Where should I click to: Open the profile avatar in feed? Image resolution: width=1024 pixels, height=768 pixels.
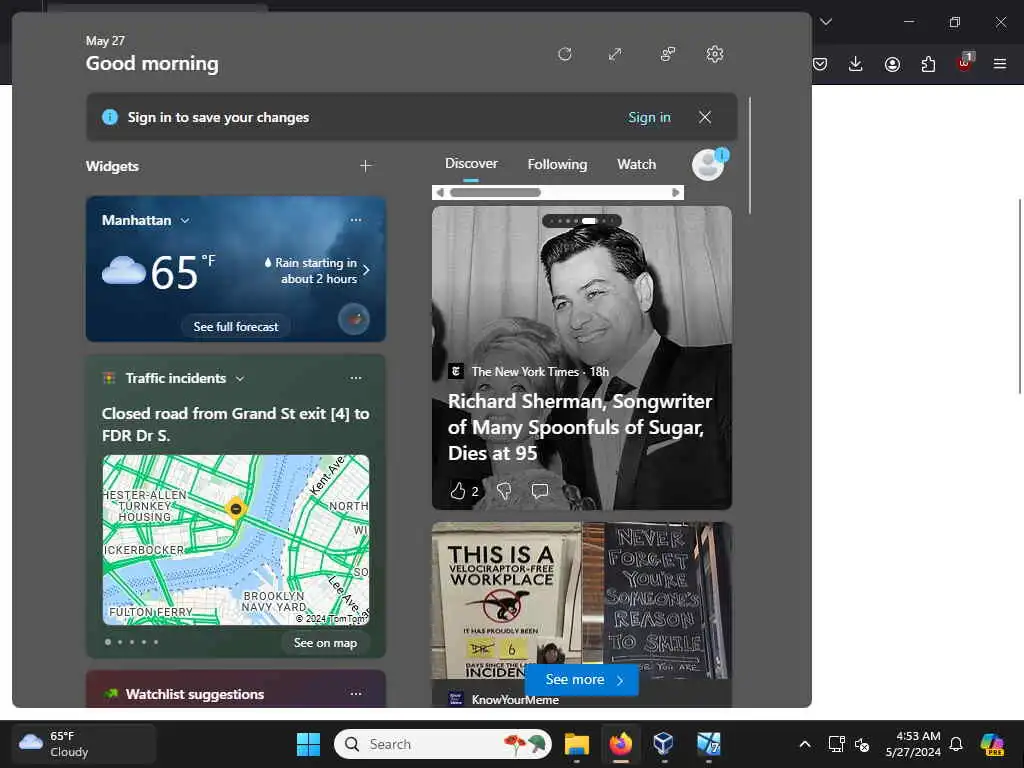(x=709, y=165)
